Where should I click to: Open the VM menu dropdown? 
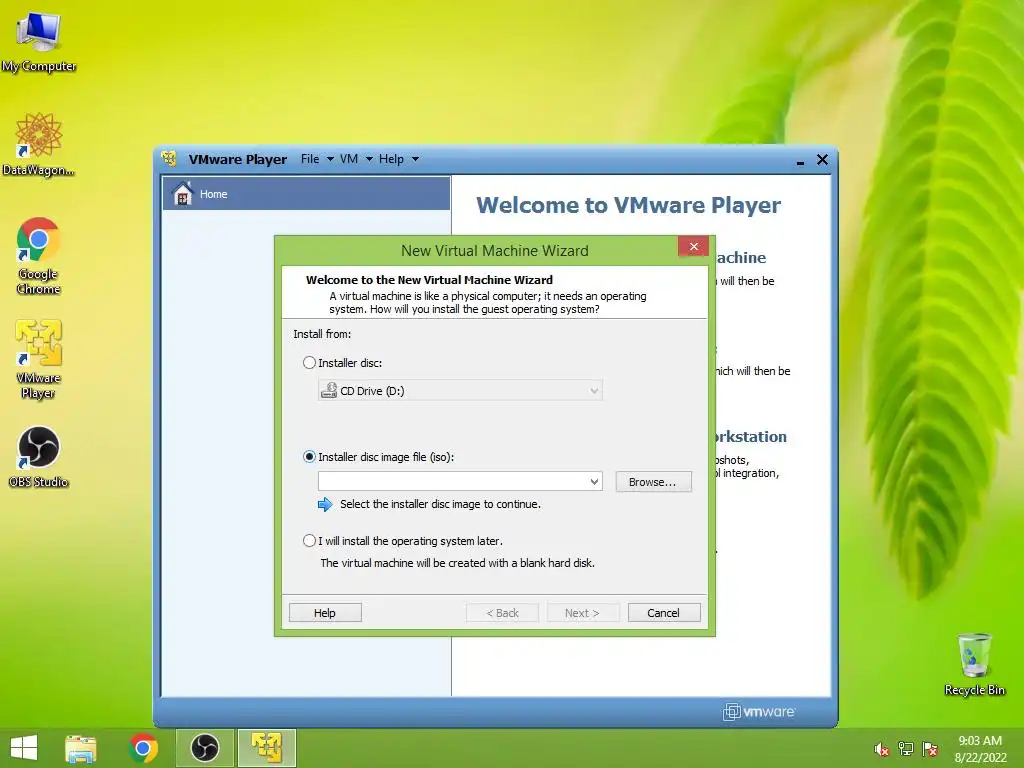point(356,159)
